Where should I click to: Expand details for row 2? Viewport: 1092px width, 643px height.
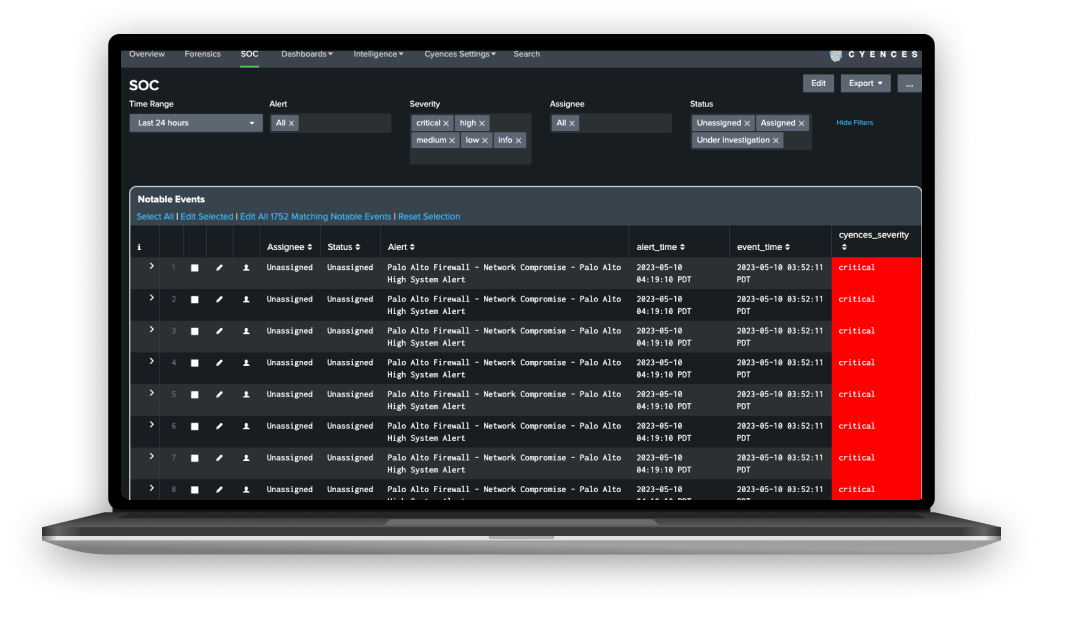[151, 298]
